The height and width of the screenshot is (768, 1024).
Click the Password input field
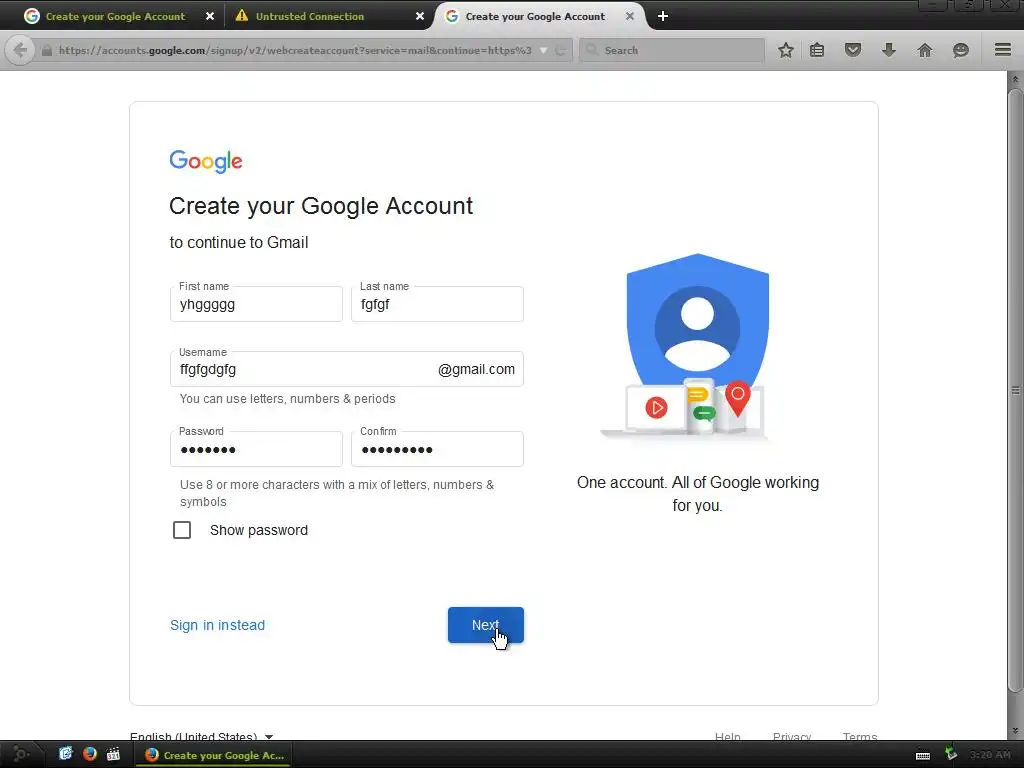click(256, 449)
